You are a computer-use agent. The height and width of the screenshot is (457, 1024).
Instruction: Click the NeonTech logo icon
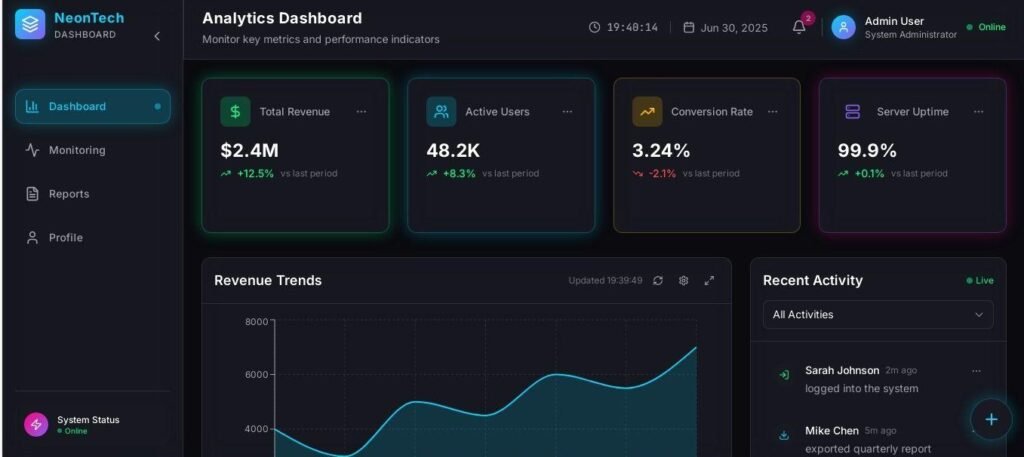(30, 24)
